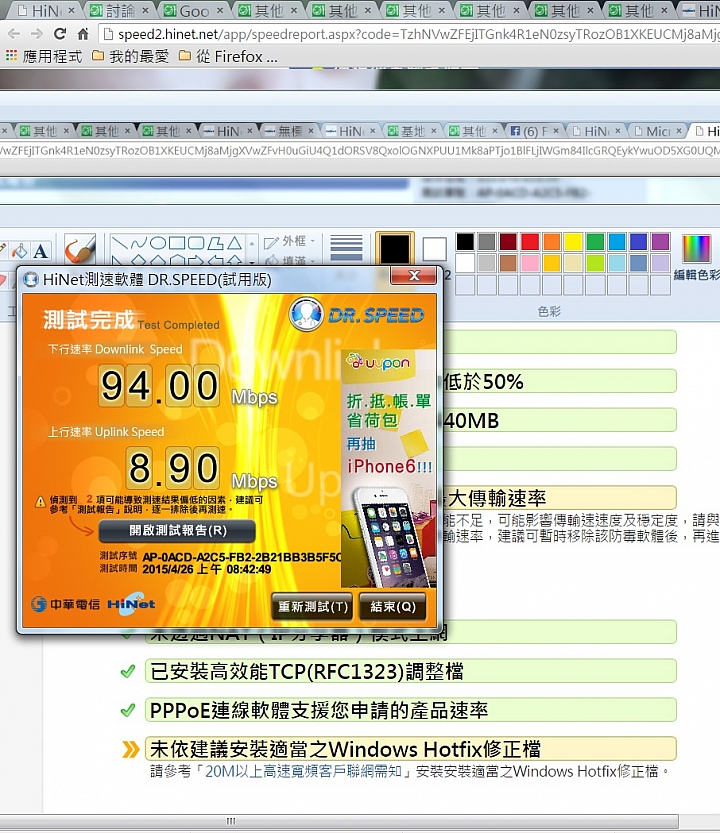
Task: Pick the purple palette color
Action: coord(660,242)
